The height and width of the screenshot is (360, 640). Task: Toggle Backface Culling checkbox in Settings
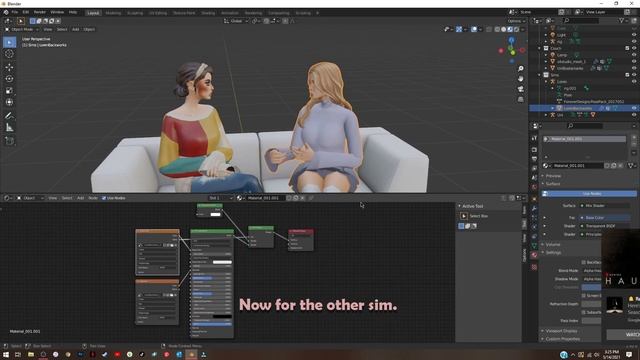(x=584, y=262)
